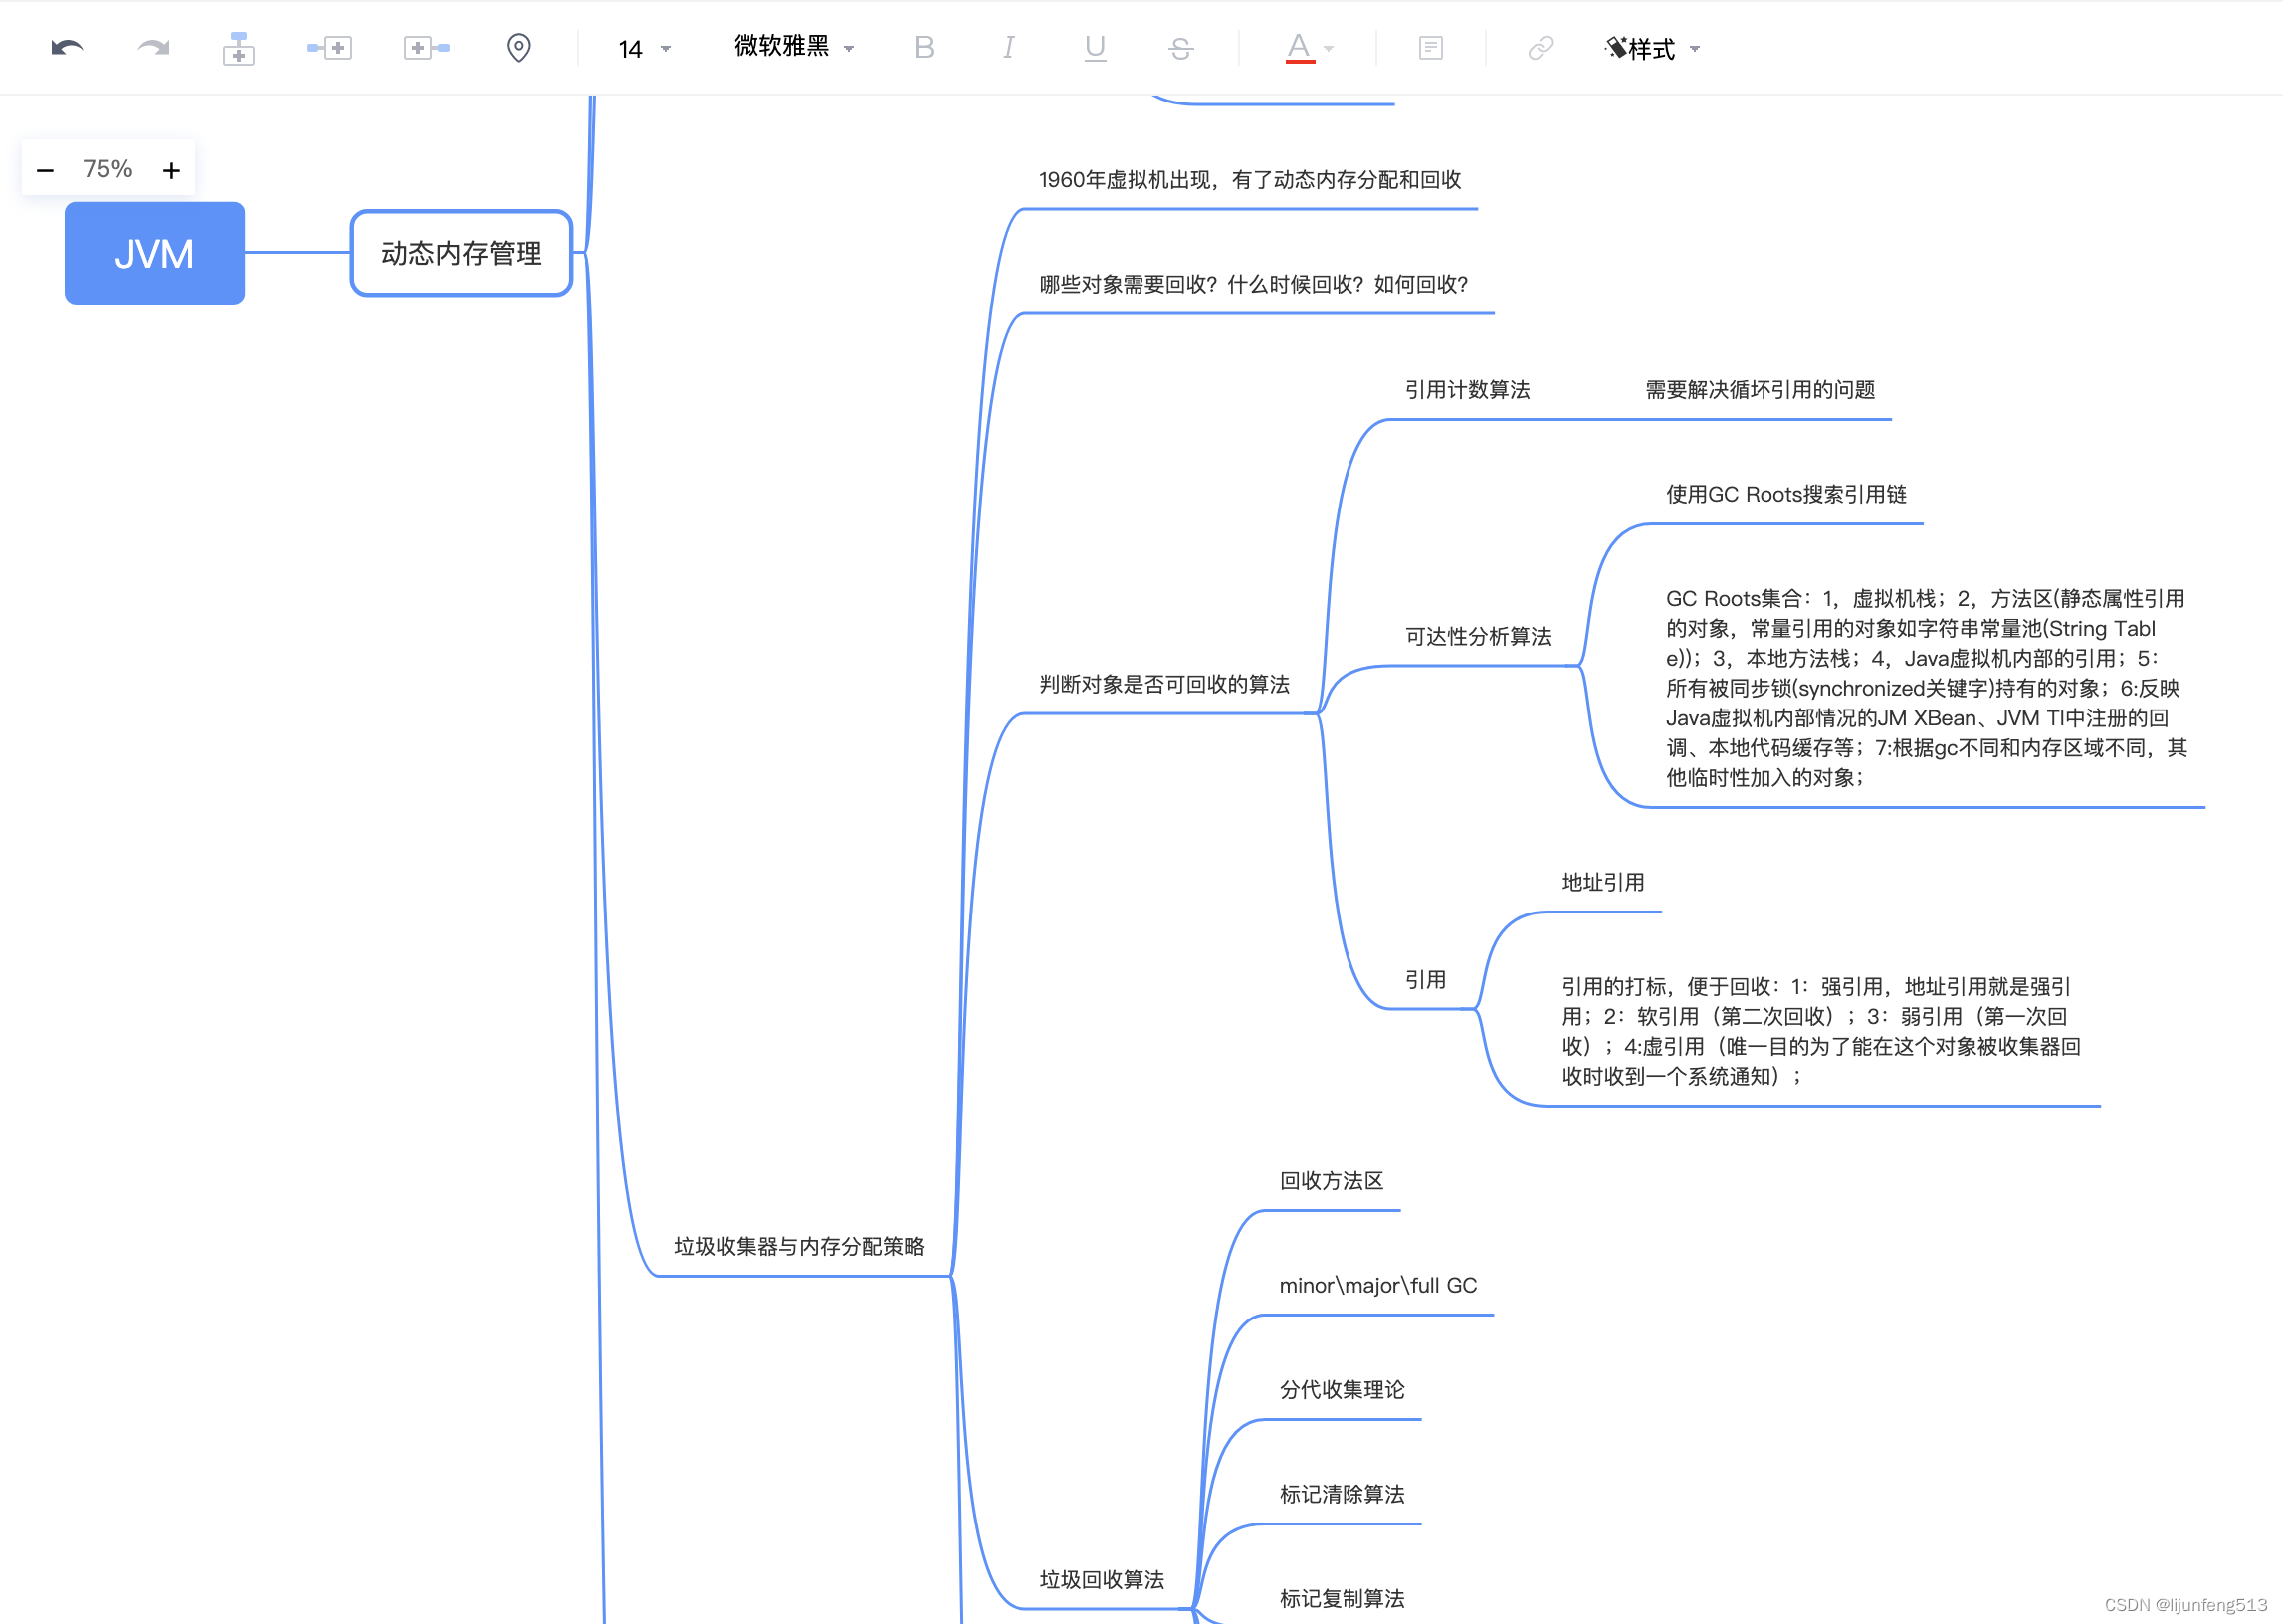Click the locate center pin icon
Screen dimensions: 2283x1624
pyautogui.click(x=518, y=47)
